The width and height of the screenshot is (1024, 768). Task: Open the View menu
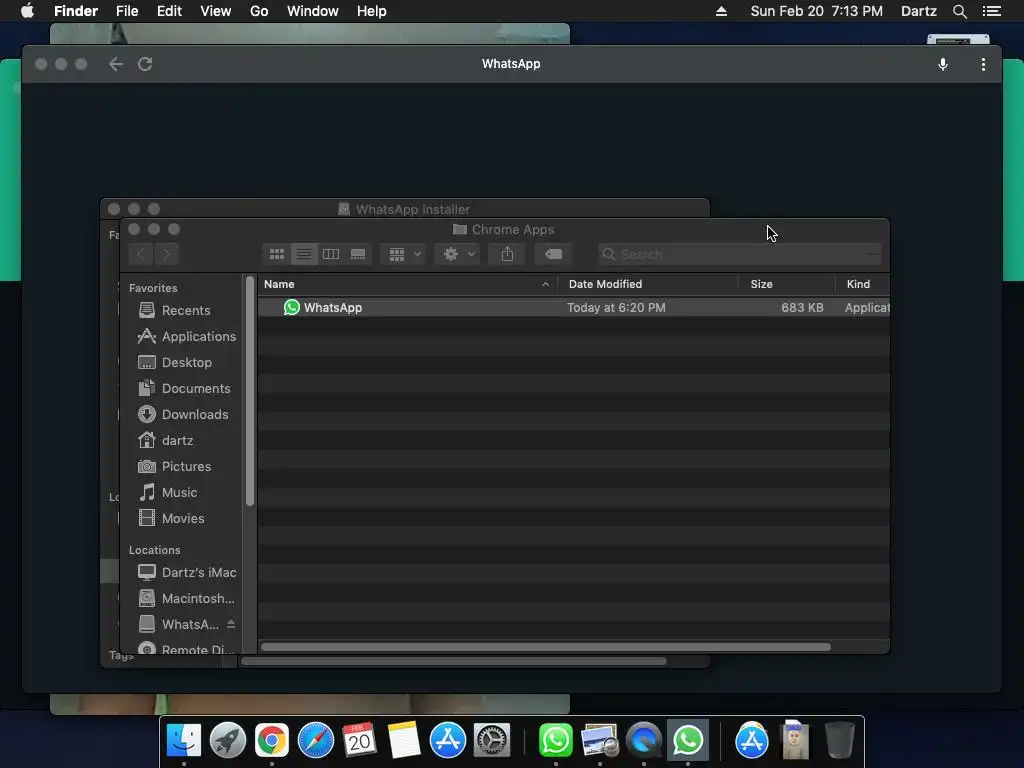pos(216,11)
